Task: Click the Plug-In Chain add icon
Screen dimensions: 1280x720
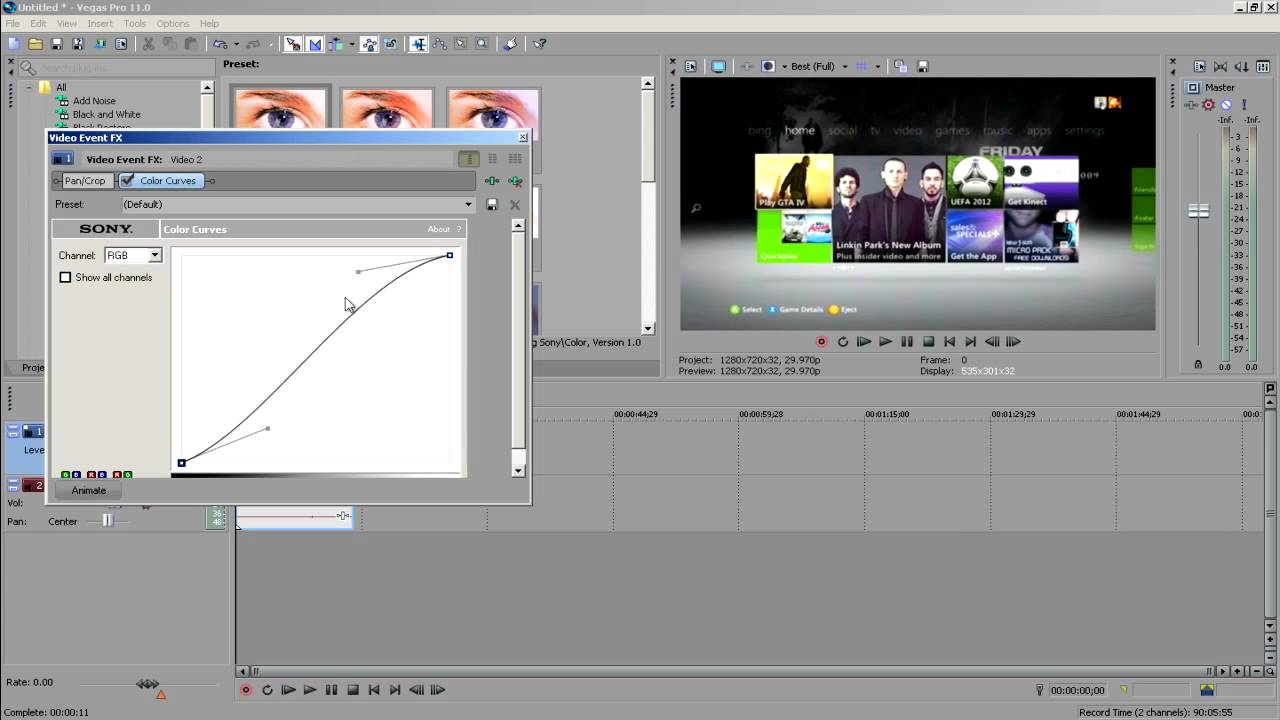Action: pyautogui.click(x=492, y=181)
